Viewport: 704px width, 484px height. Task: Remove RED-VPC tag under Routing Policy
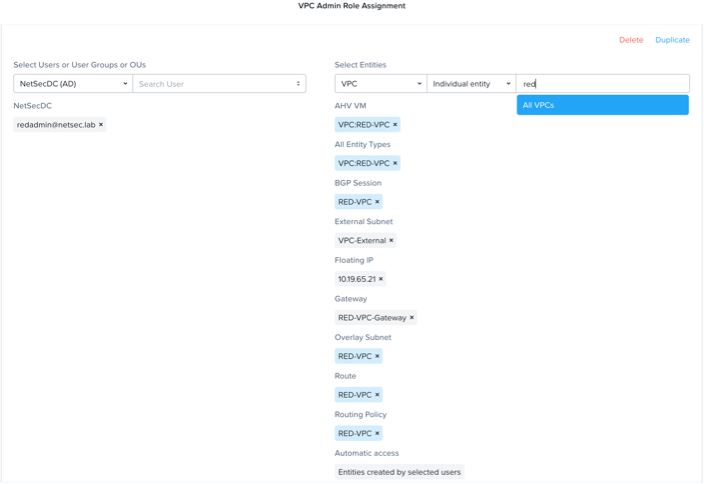point(377,433)
